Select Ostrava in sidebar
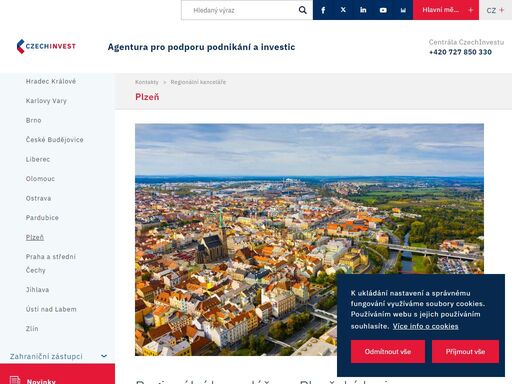The height and width of the screenshot is (384, 512). 39,198
